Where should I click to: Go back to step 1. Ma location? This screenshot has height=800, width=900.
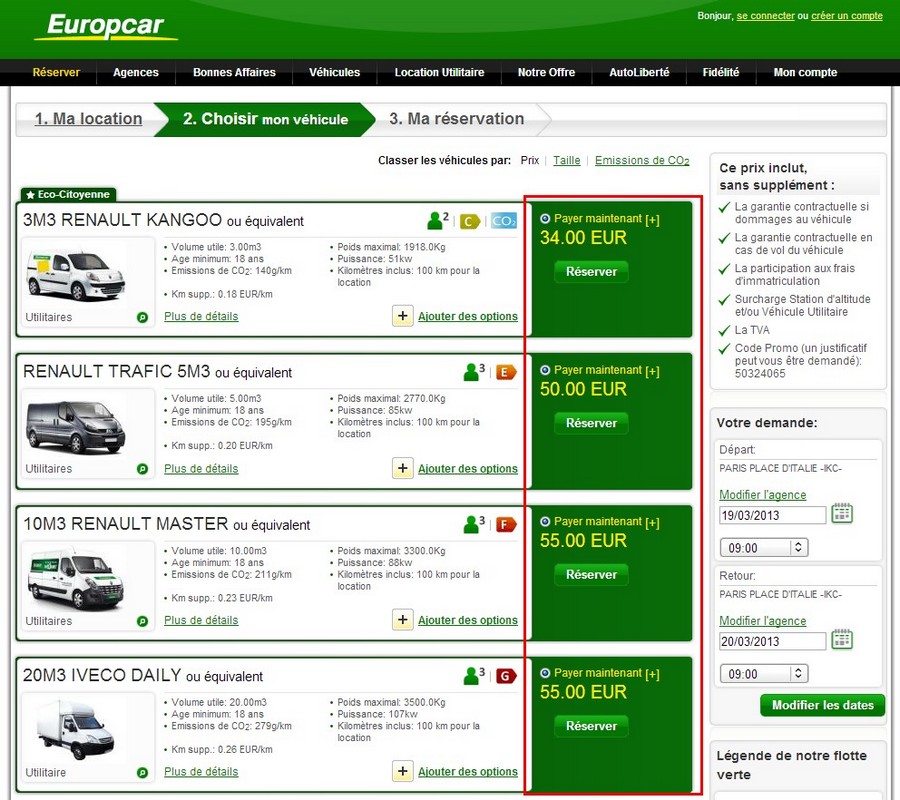click(88, 119)
